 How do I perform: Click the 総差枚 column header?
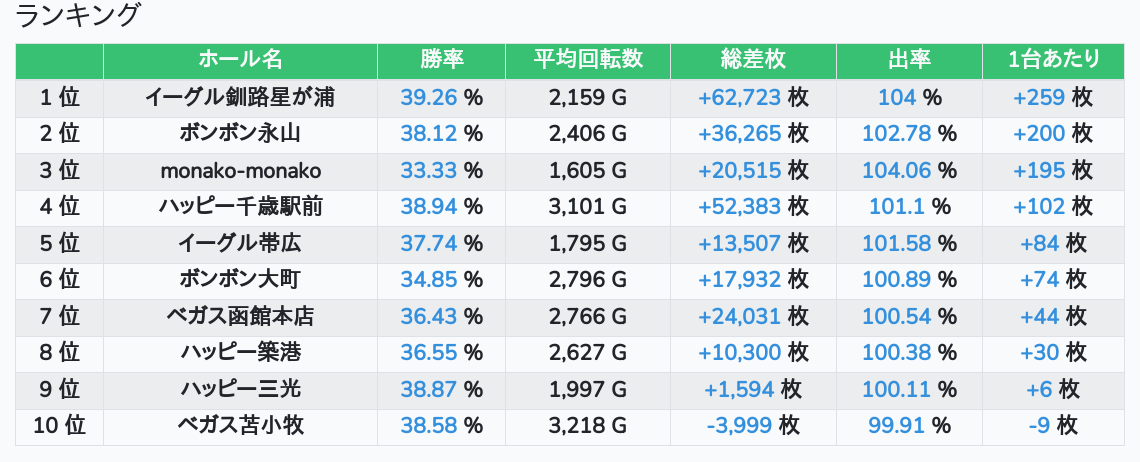click(753, 60)
